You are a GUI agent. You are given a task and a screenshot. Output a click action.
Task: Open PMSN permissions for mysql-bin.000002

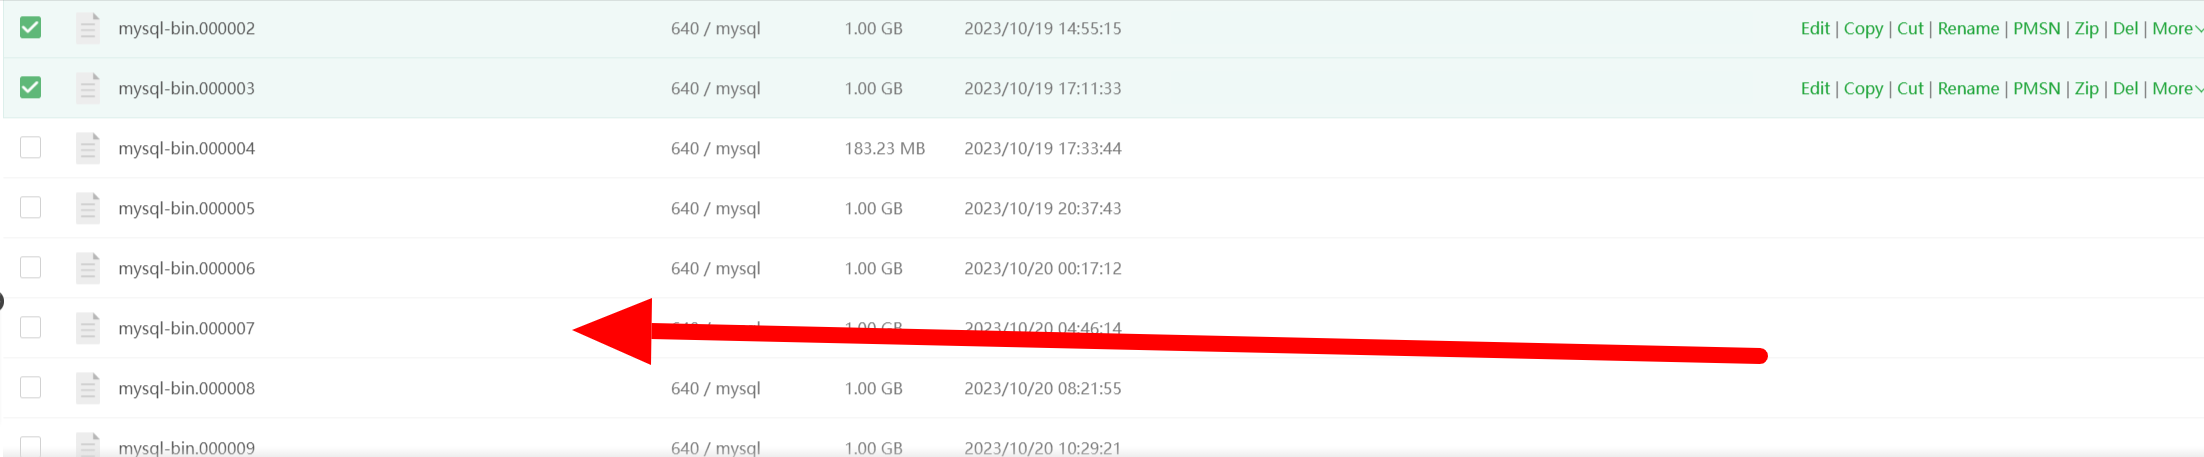point(2036,28)
